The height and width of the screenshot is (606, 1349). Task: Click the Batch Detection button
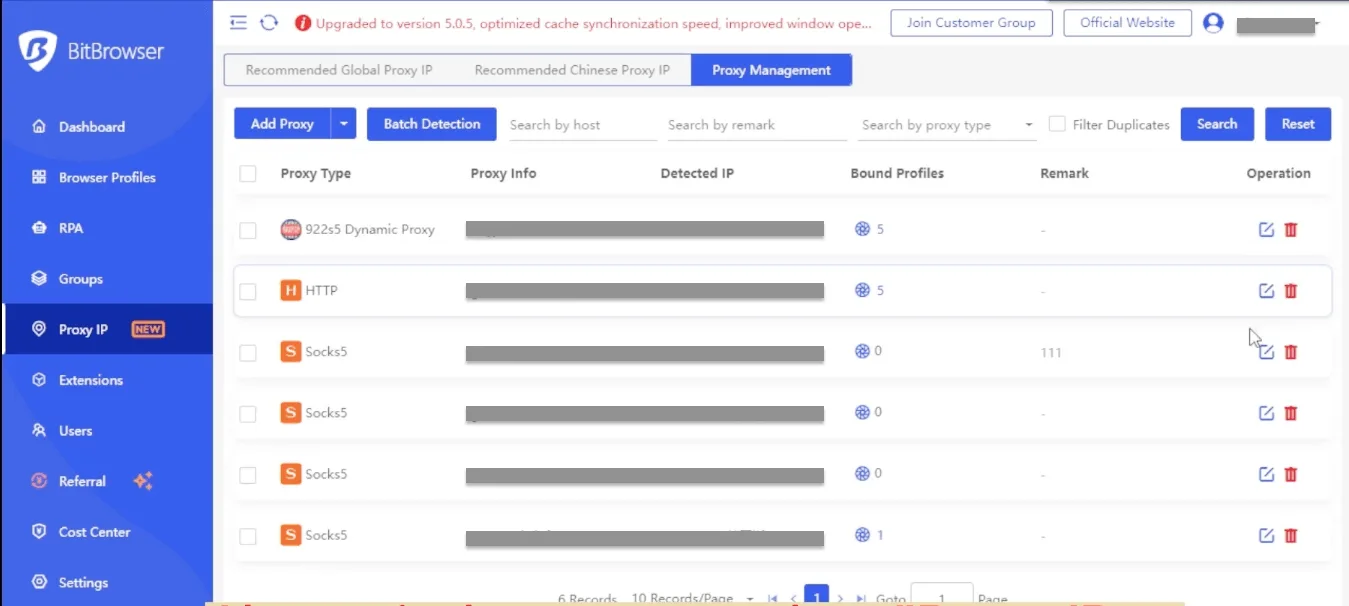click(432, 124)
